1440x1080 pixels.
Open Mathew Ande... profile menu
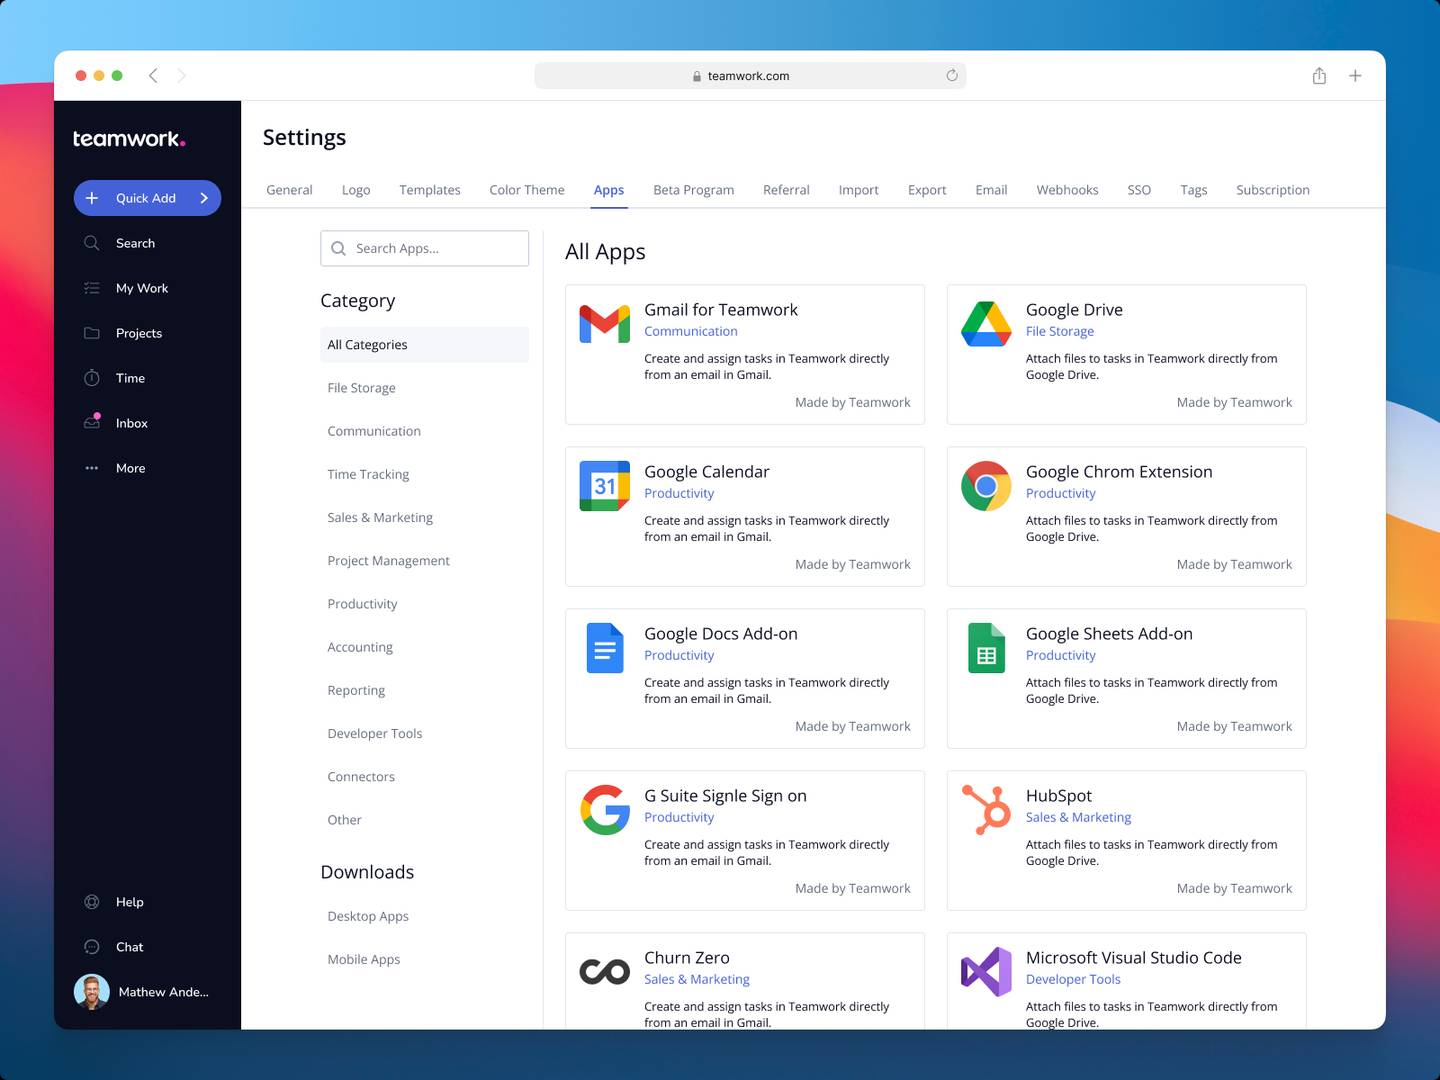(141, 992)
